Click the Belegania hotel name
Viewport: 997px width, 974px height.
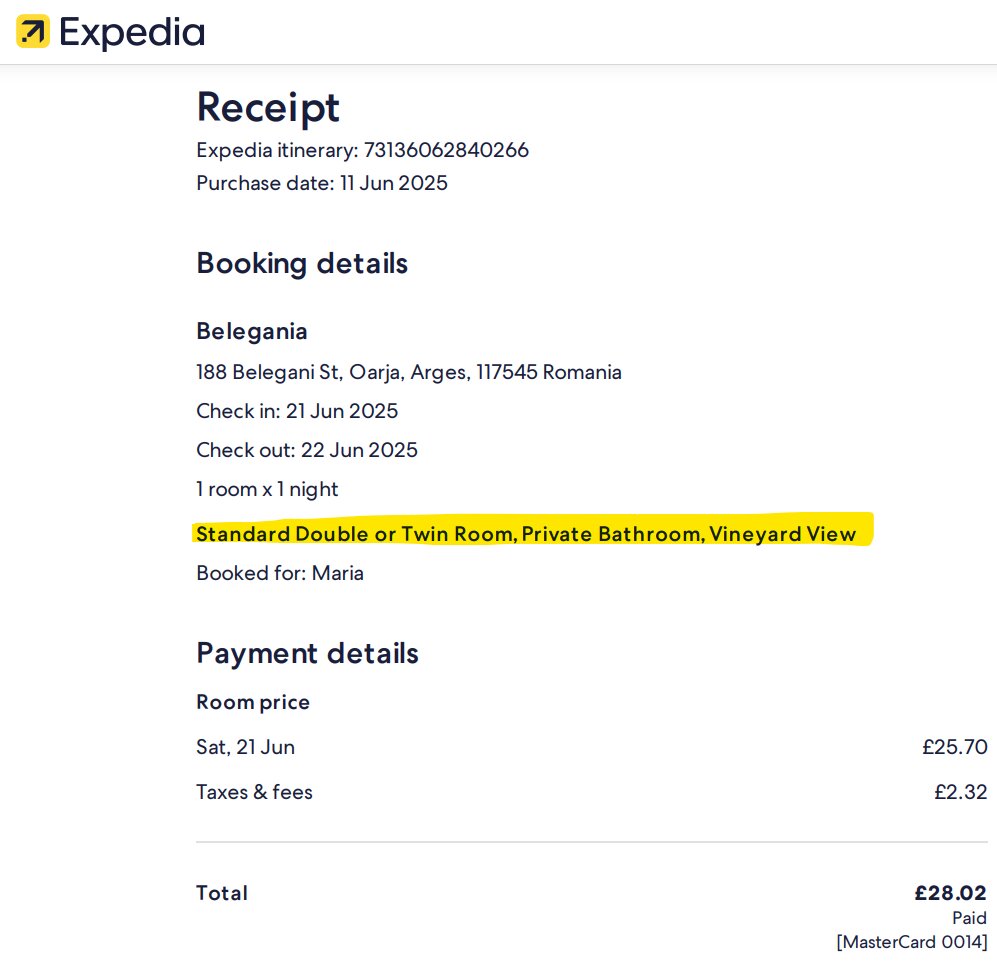click(x=252, y=332)
